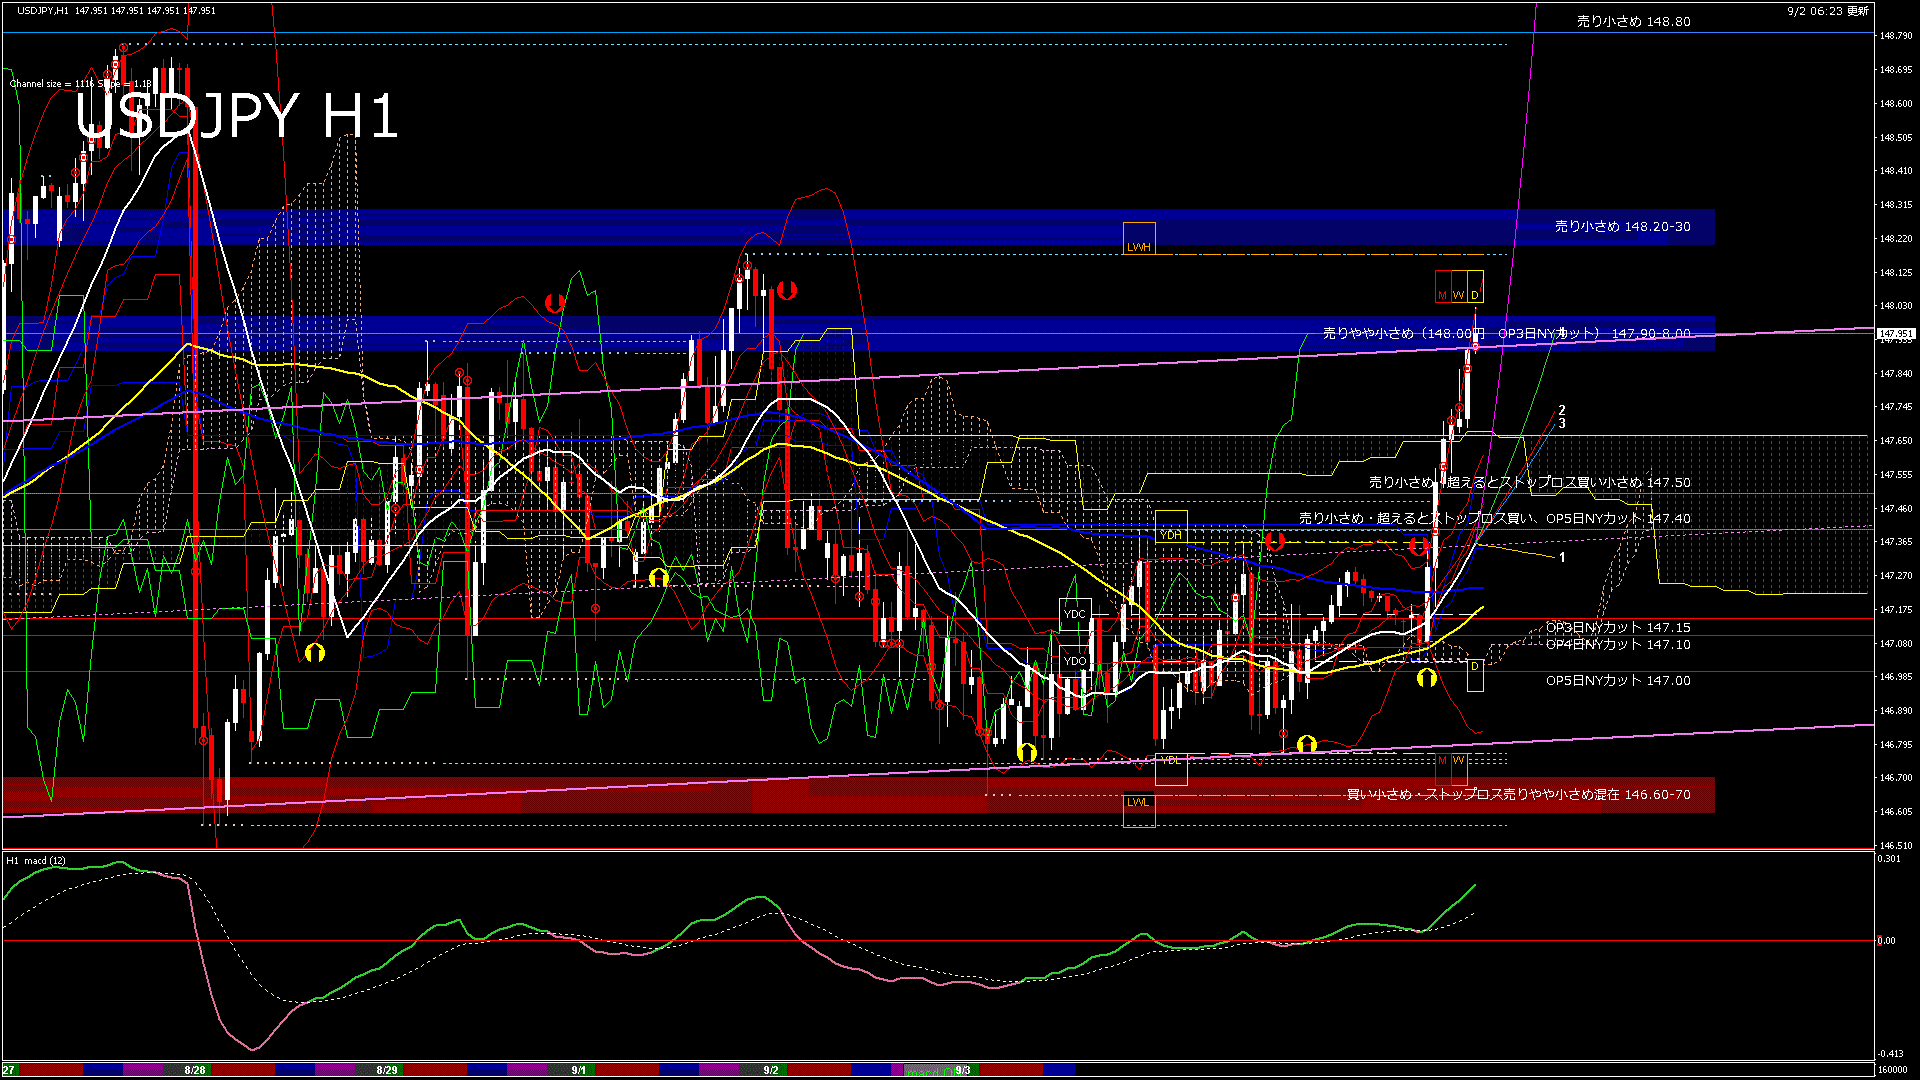Click the orange W box between upper M and D
This screenshot has height=1080, width=1920.
pos(1458,287)
